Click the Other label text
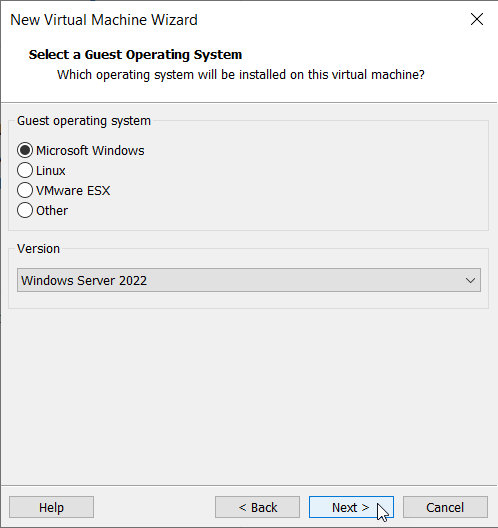 click(x=52, y=211)
